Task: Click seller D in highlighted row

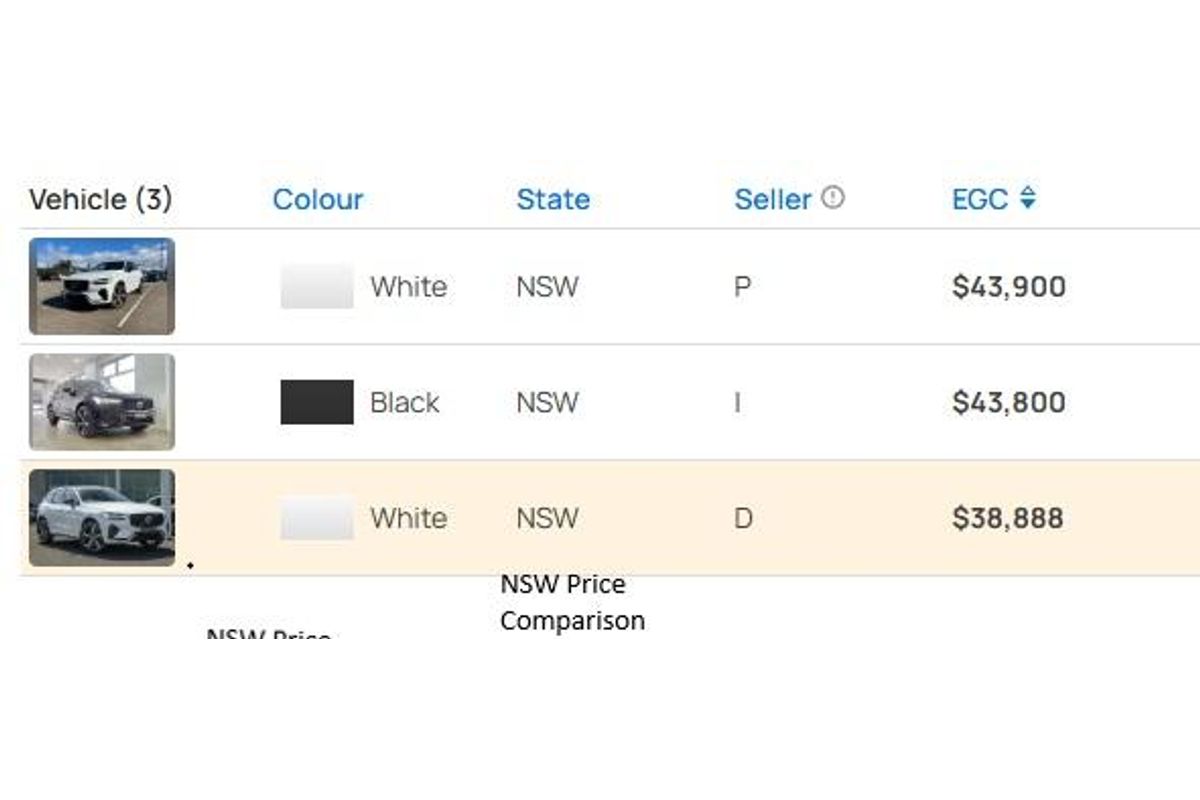Action: [x=743, y=519]
